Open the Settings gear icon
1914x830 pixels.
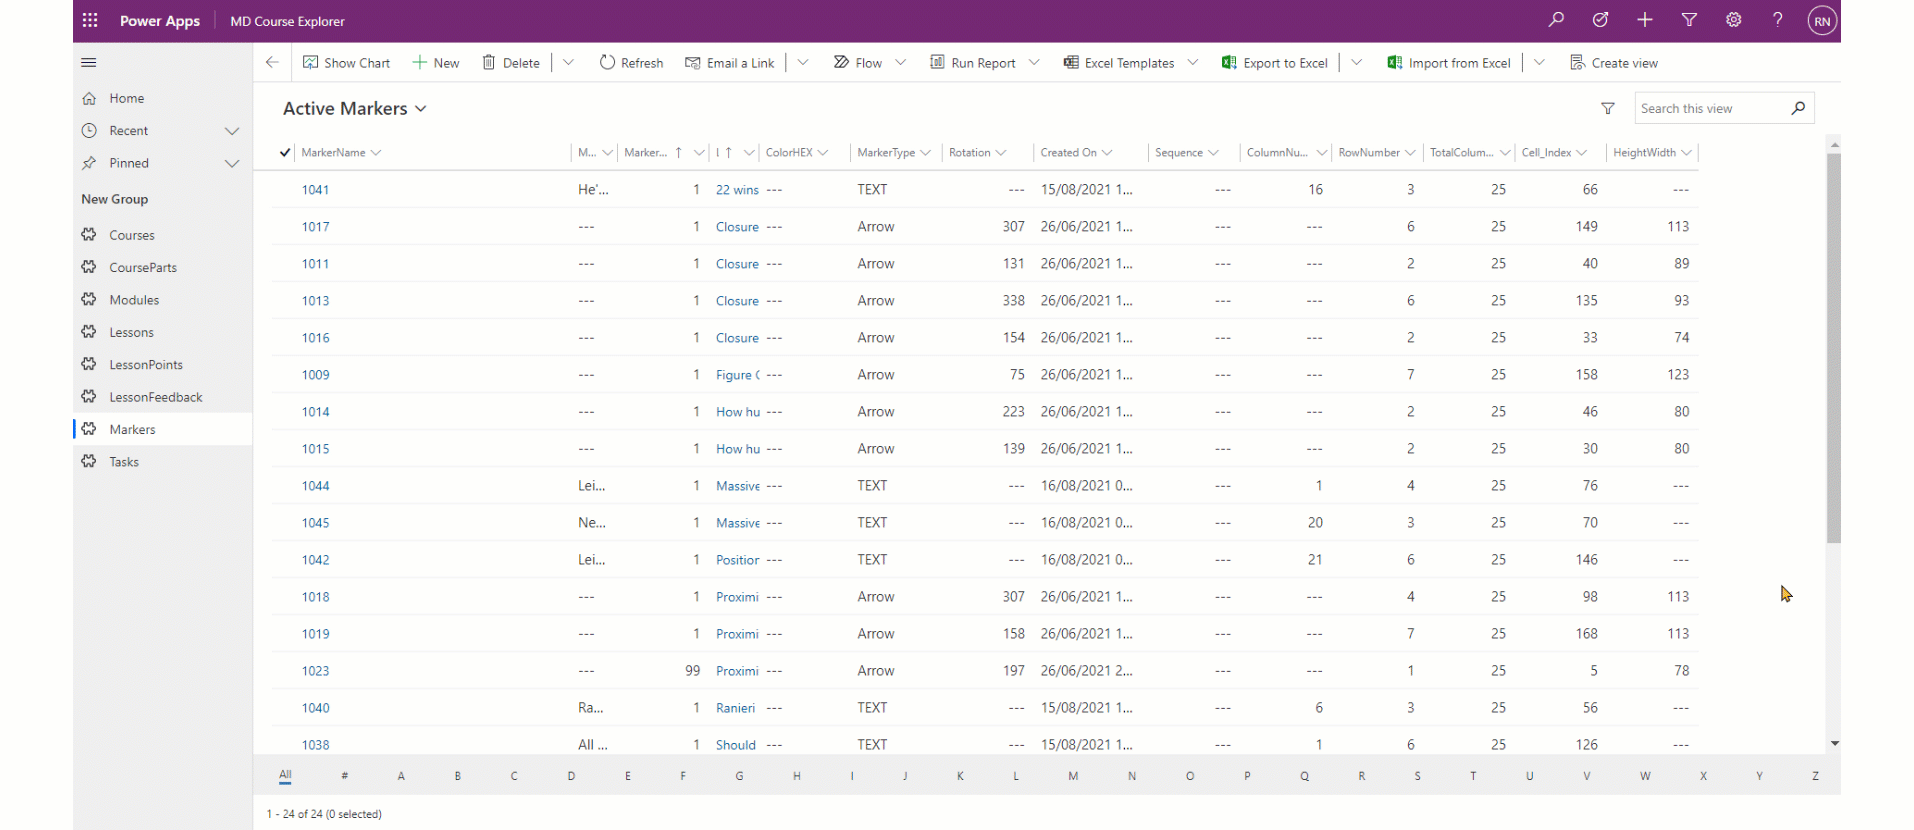pyautogui.click(x=1733, y=20)
